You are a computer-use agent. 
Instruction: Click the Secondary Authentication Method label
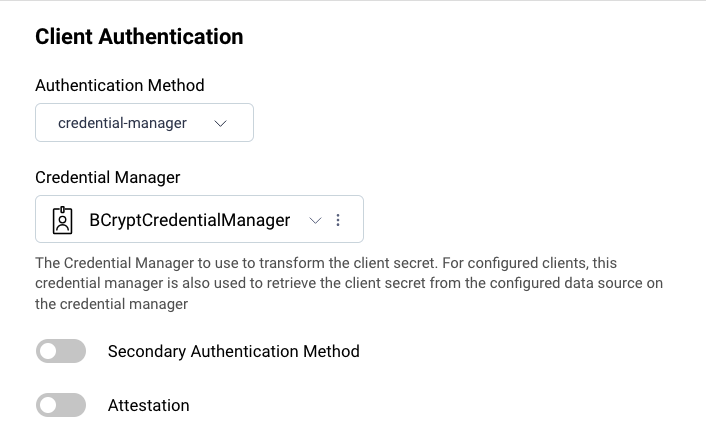(x=234, y=351)
